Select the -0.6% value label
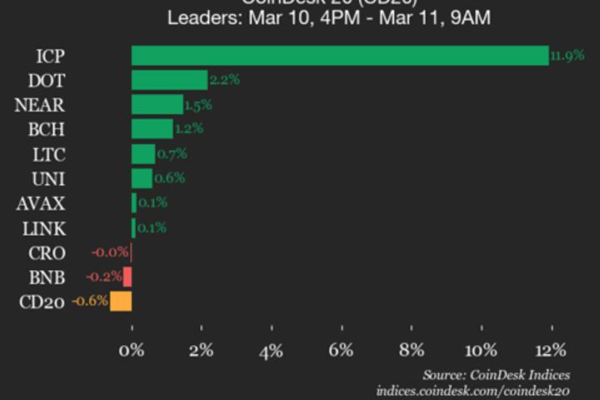 pyautogui.click(x=89, y=302)
